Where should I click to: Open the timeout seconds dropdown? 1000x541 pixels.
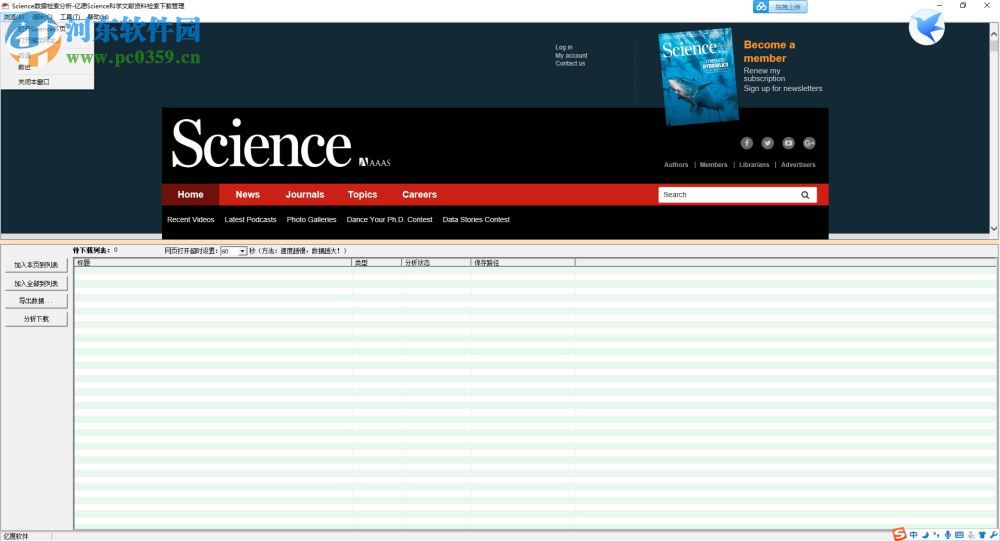pyautogui.click(x=242, y=251)
